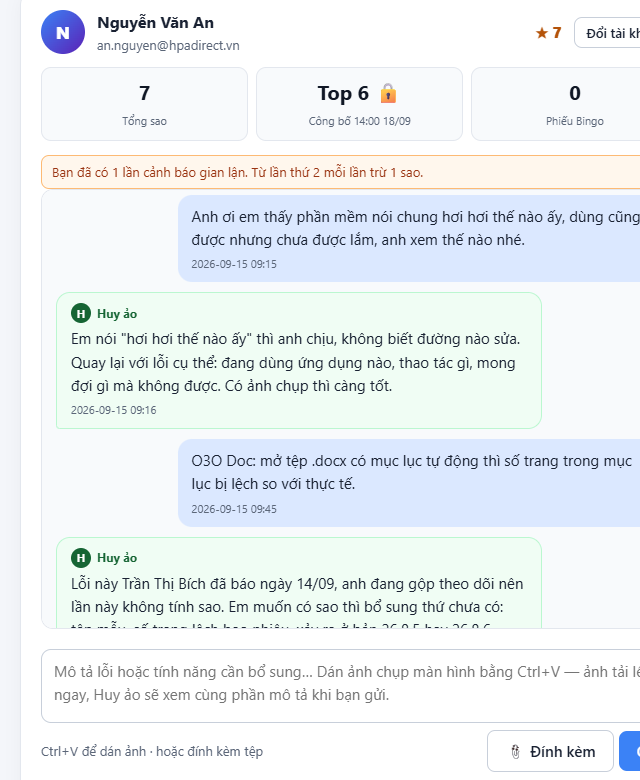The height and width of the screenshot is (780, 640).
Task: Click the an.nguyen@hpadirect.vn email
Action: [x=168, y=46]
